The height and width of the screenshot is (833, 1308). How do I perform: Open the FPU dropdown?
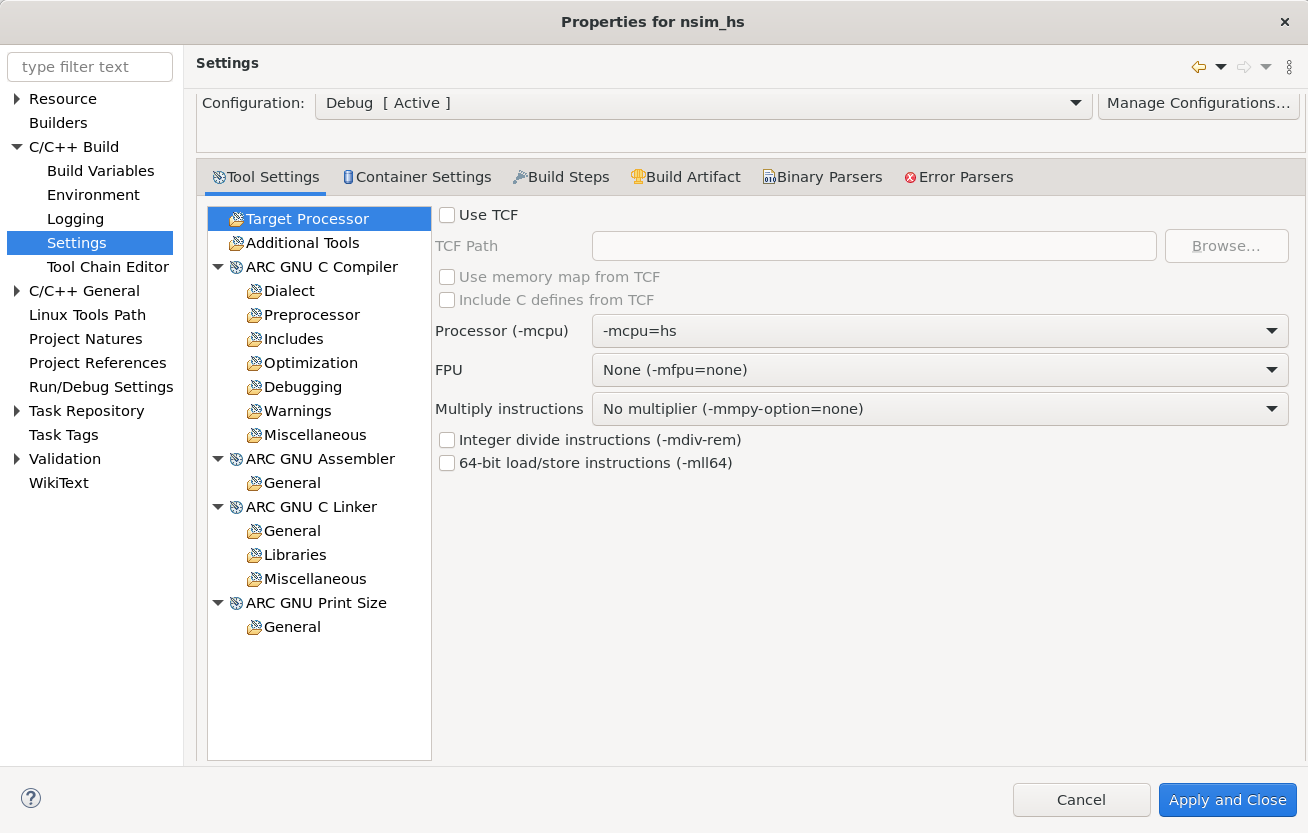(939, 370)
